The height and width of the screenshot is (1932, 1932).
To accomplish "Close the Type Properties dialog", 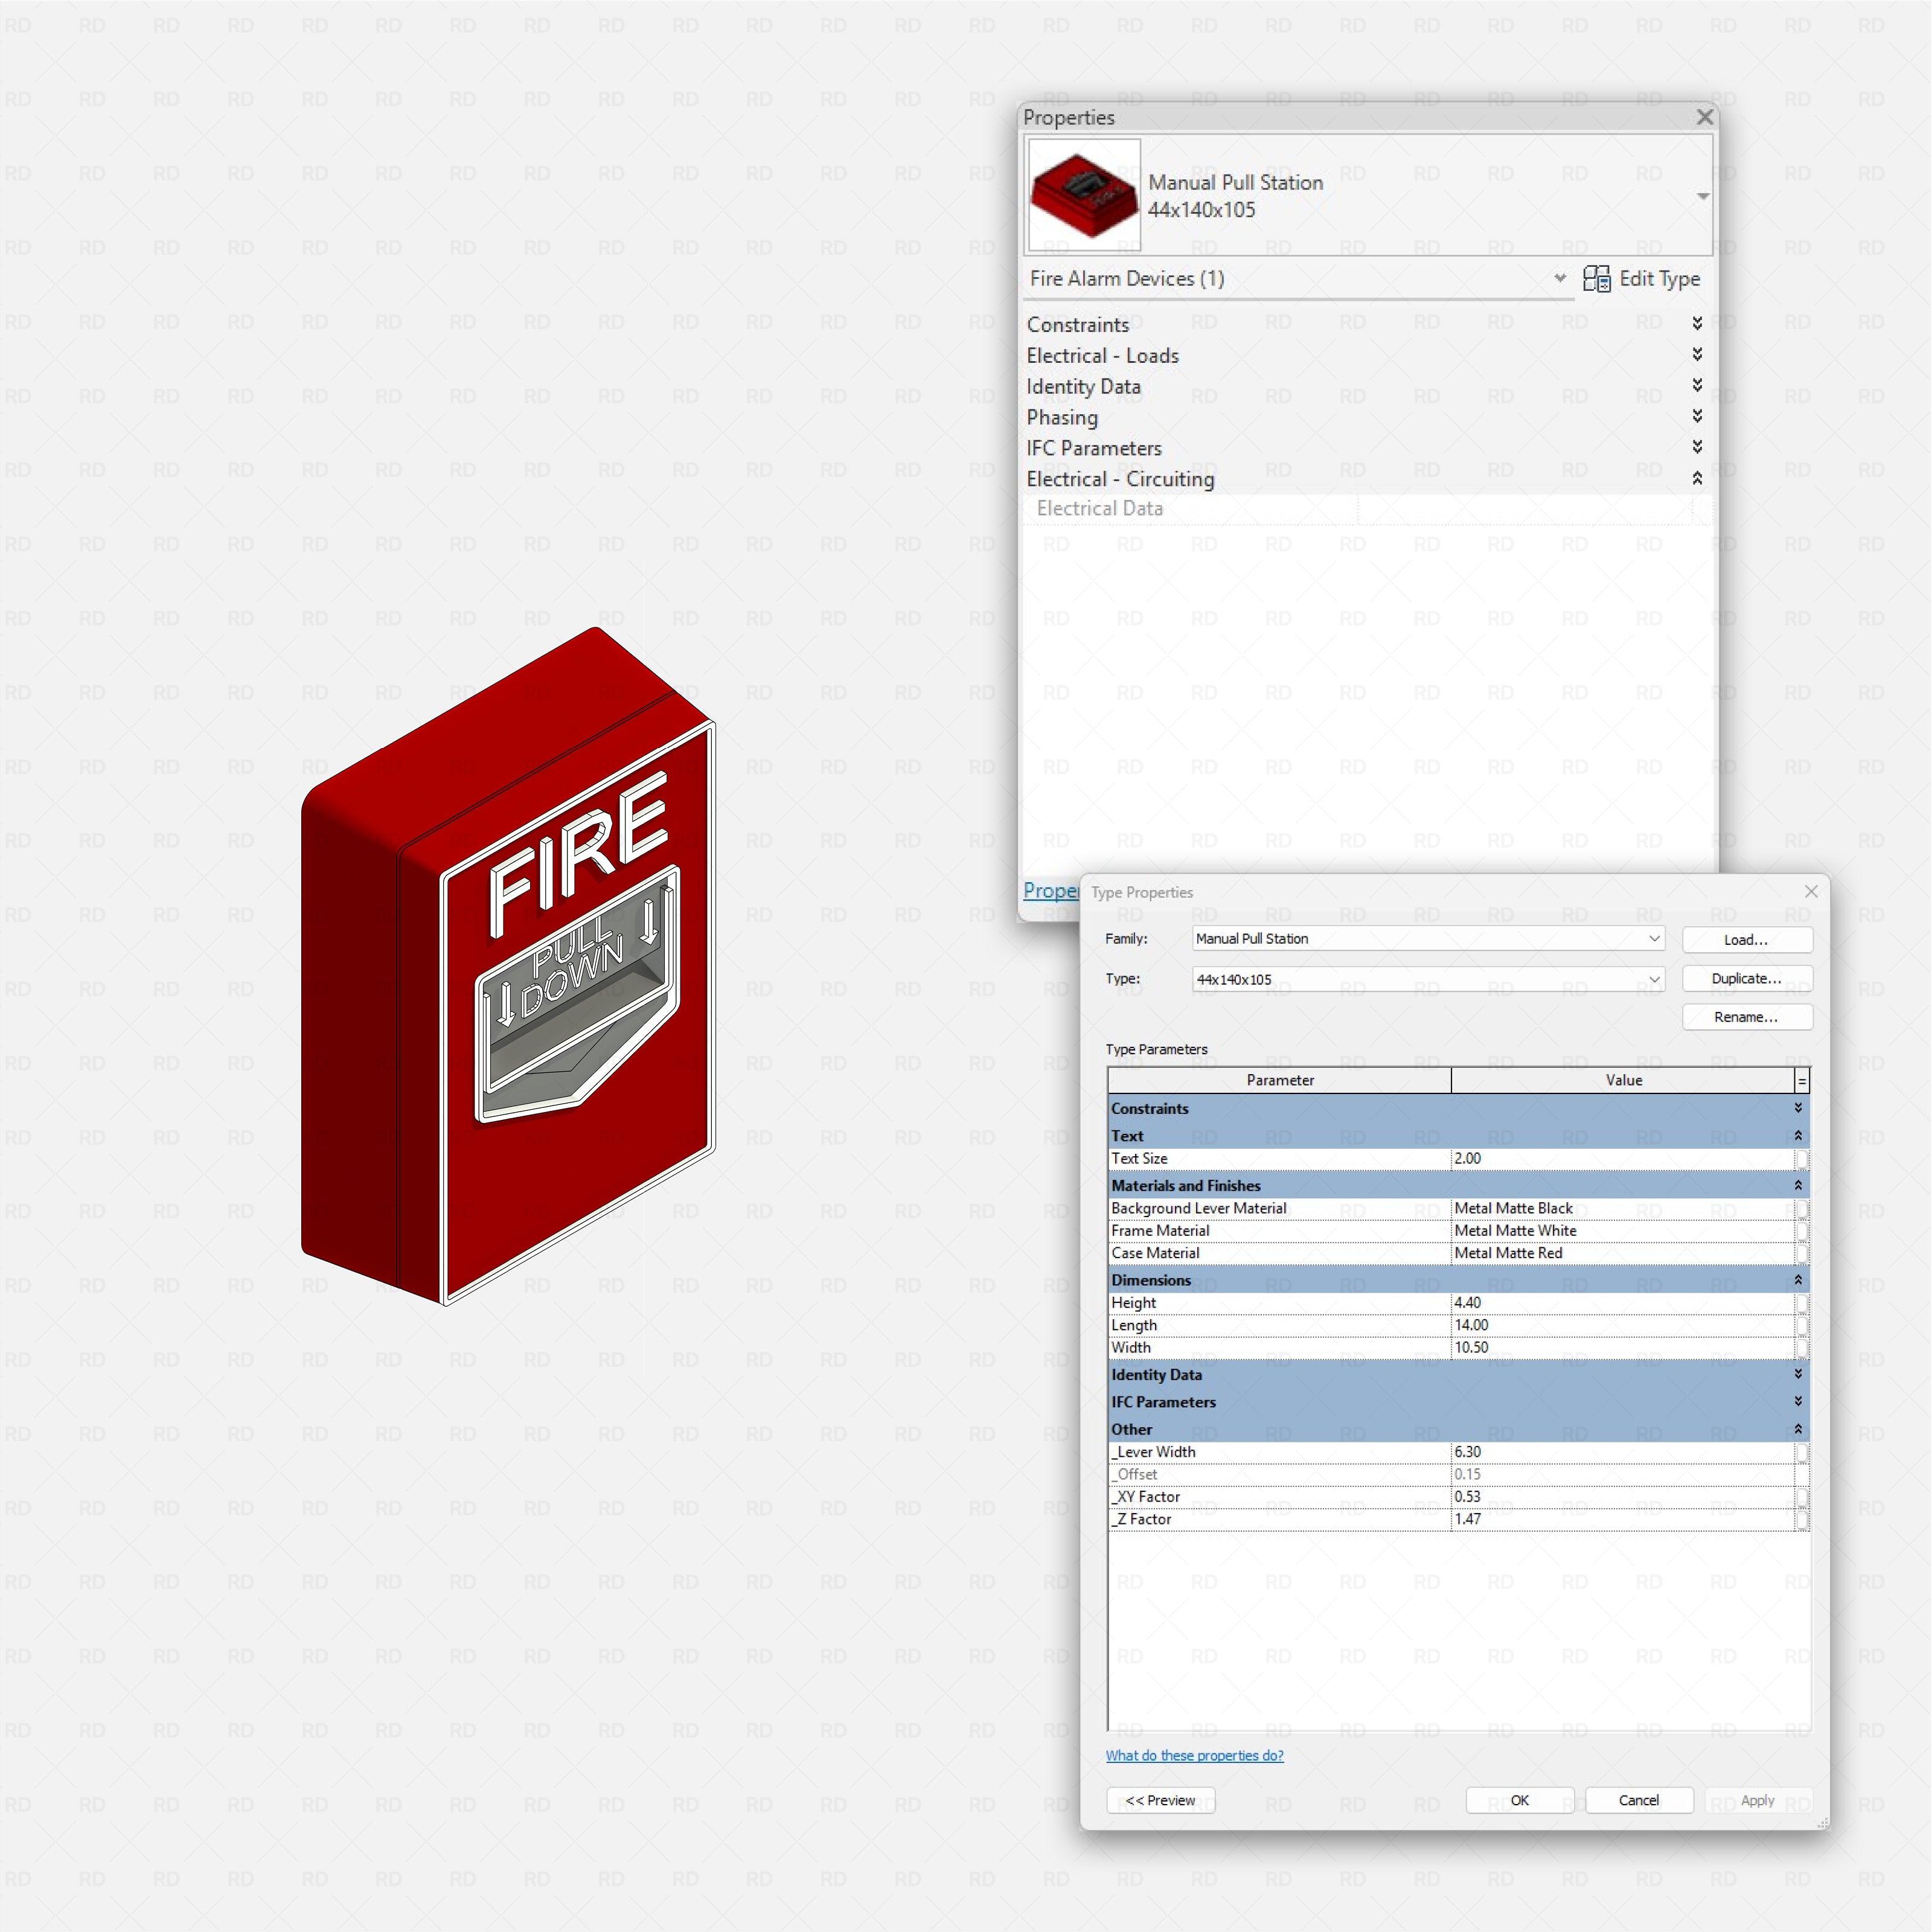I will (x=1810, y=891).
